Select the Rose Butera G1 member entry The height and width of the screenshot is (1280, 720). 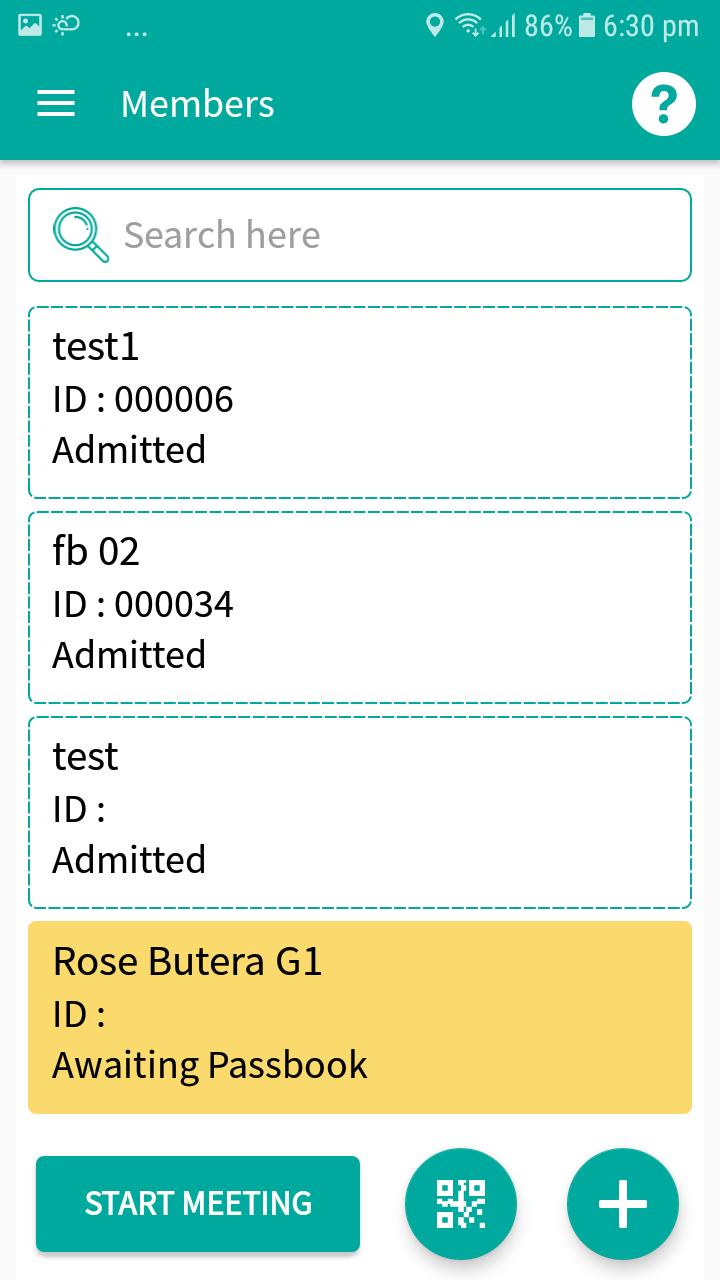[360, 1017]
